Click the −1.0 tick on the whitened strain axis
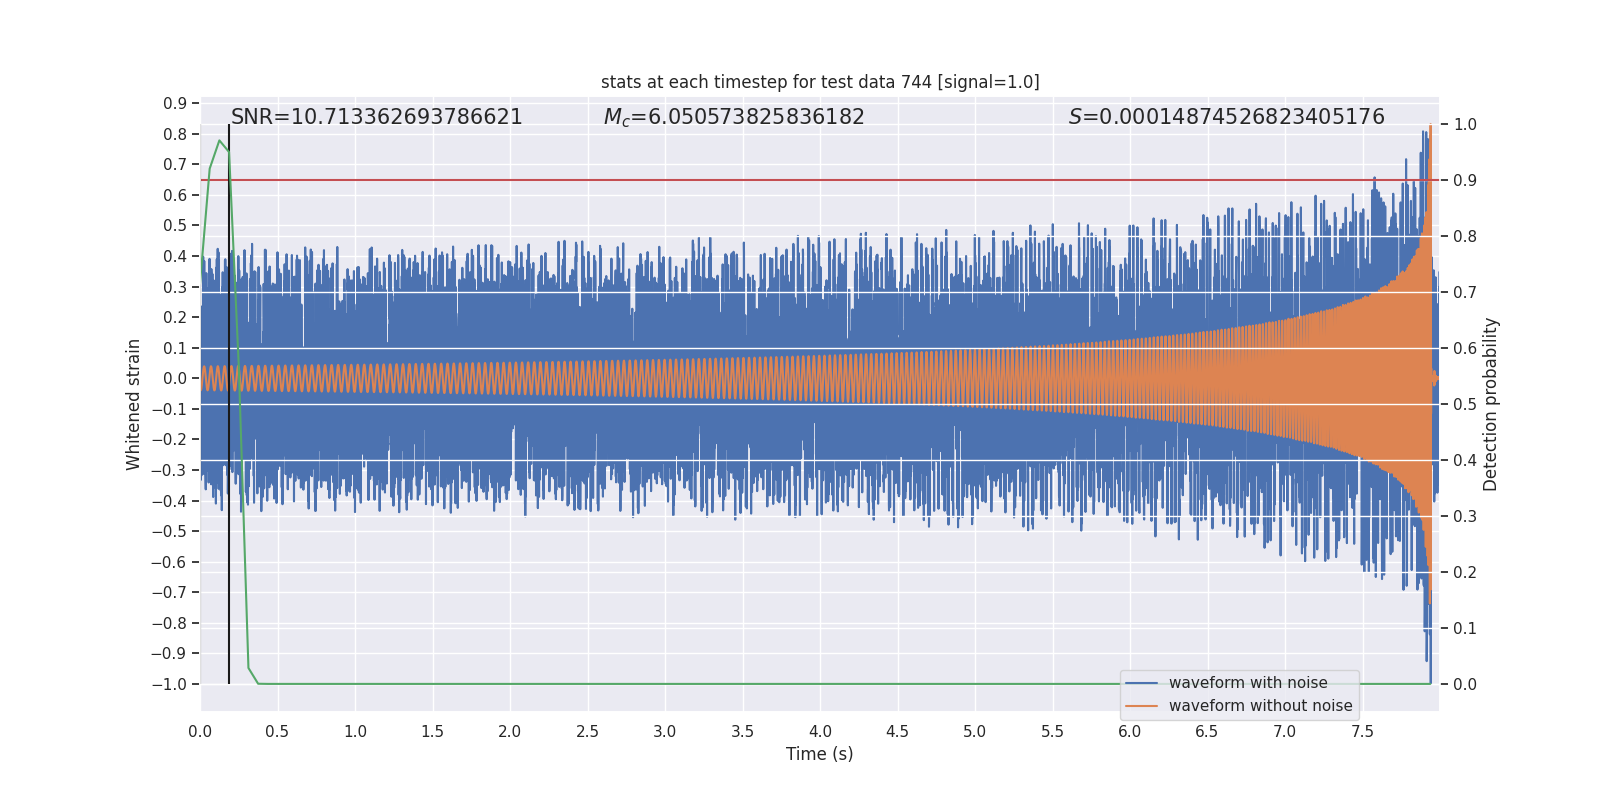 (170, 684)
